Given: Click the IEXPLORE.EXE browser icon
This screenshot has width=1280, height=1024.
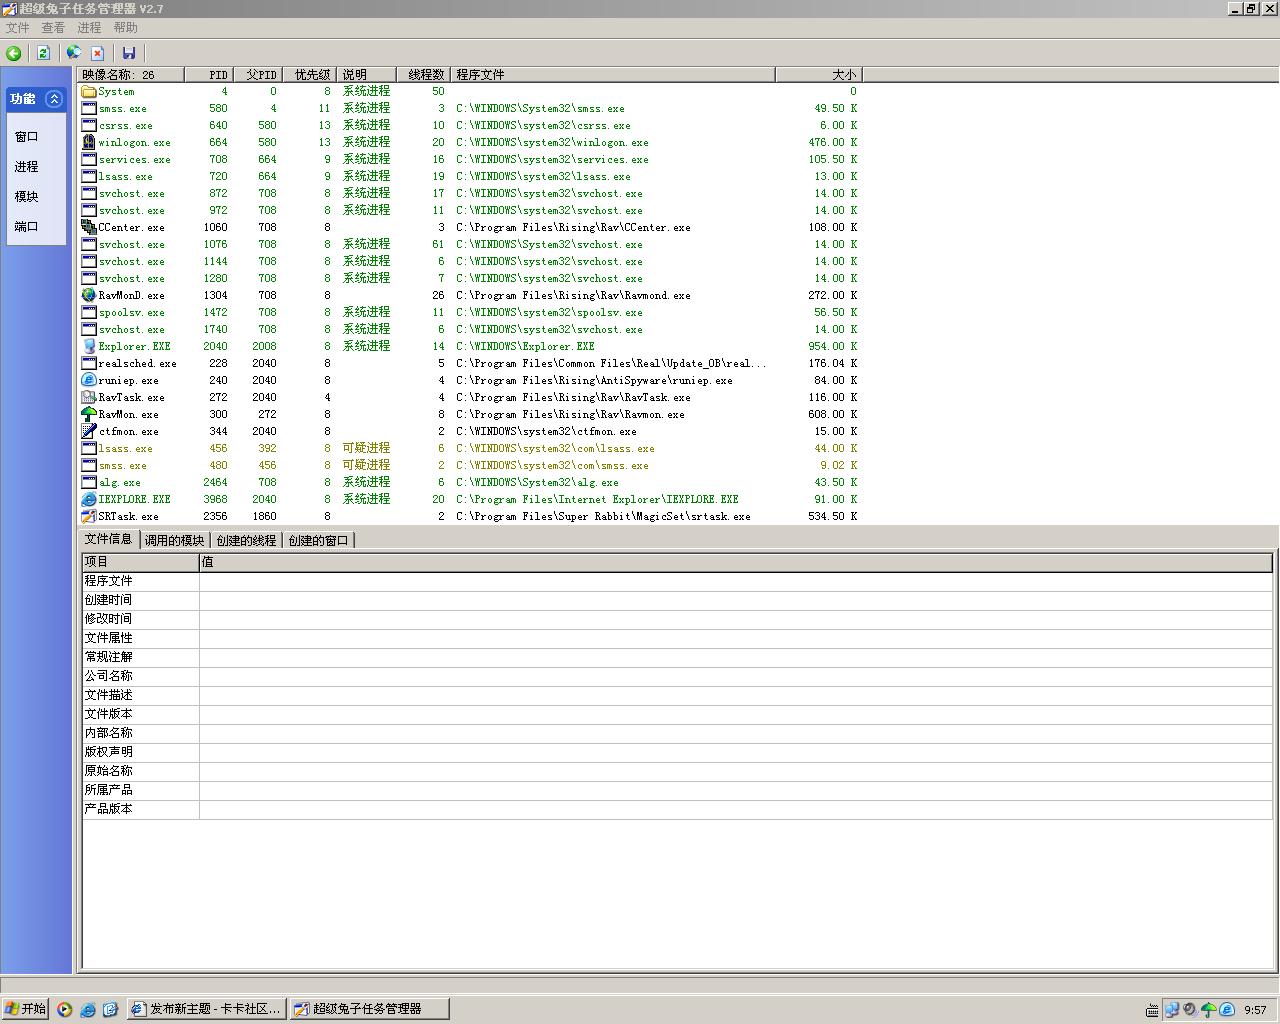Looking at the screenshot, I should (x=89, y=499).
